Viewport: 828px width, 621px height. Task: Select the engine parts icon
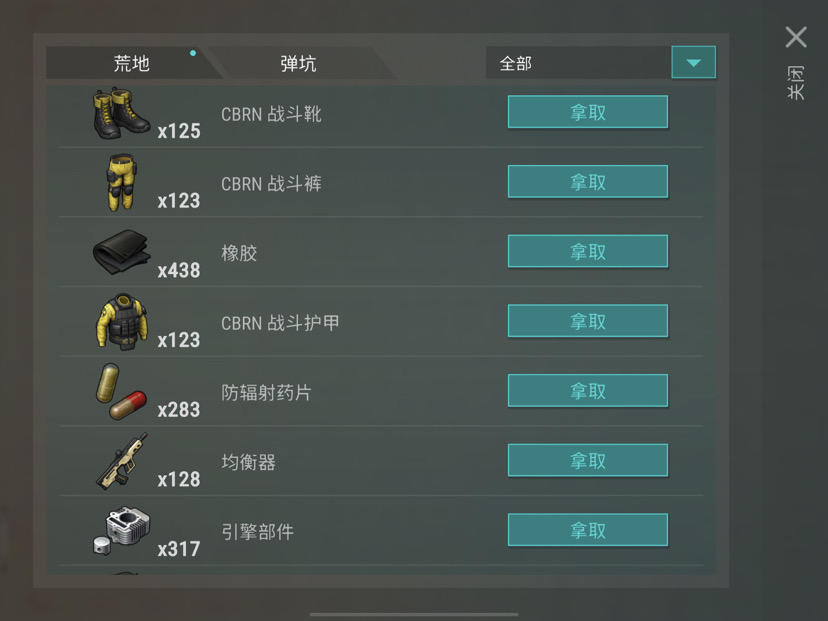pyautogui.click(x=121, y=531)
